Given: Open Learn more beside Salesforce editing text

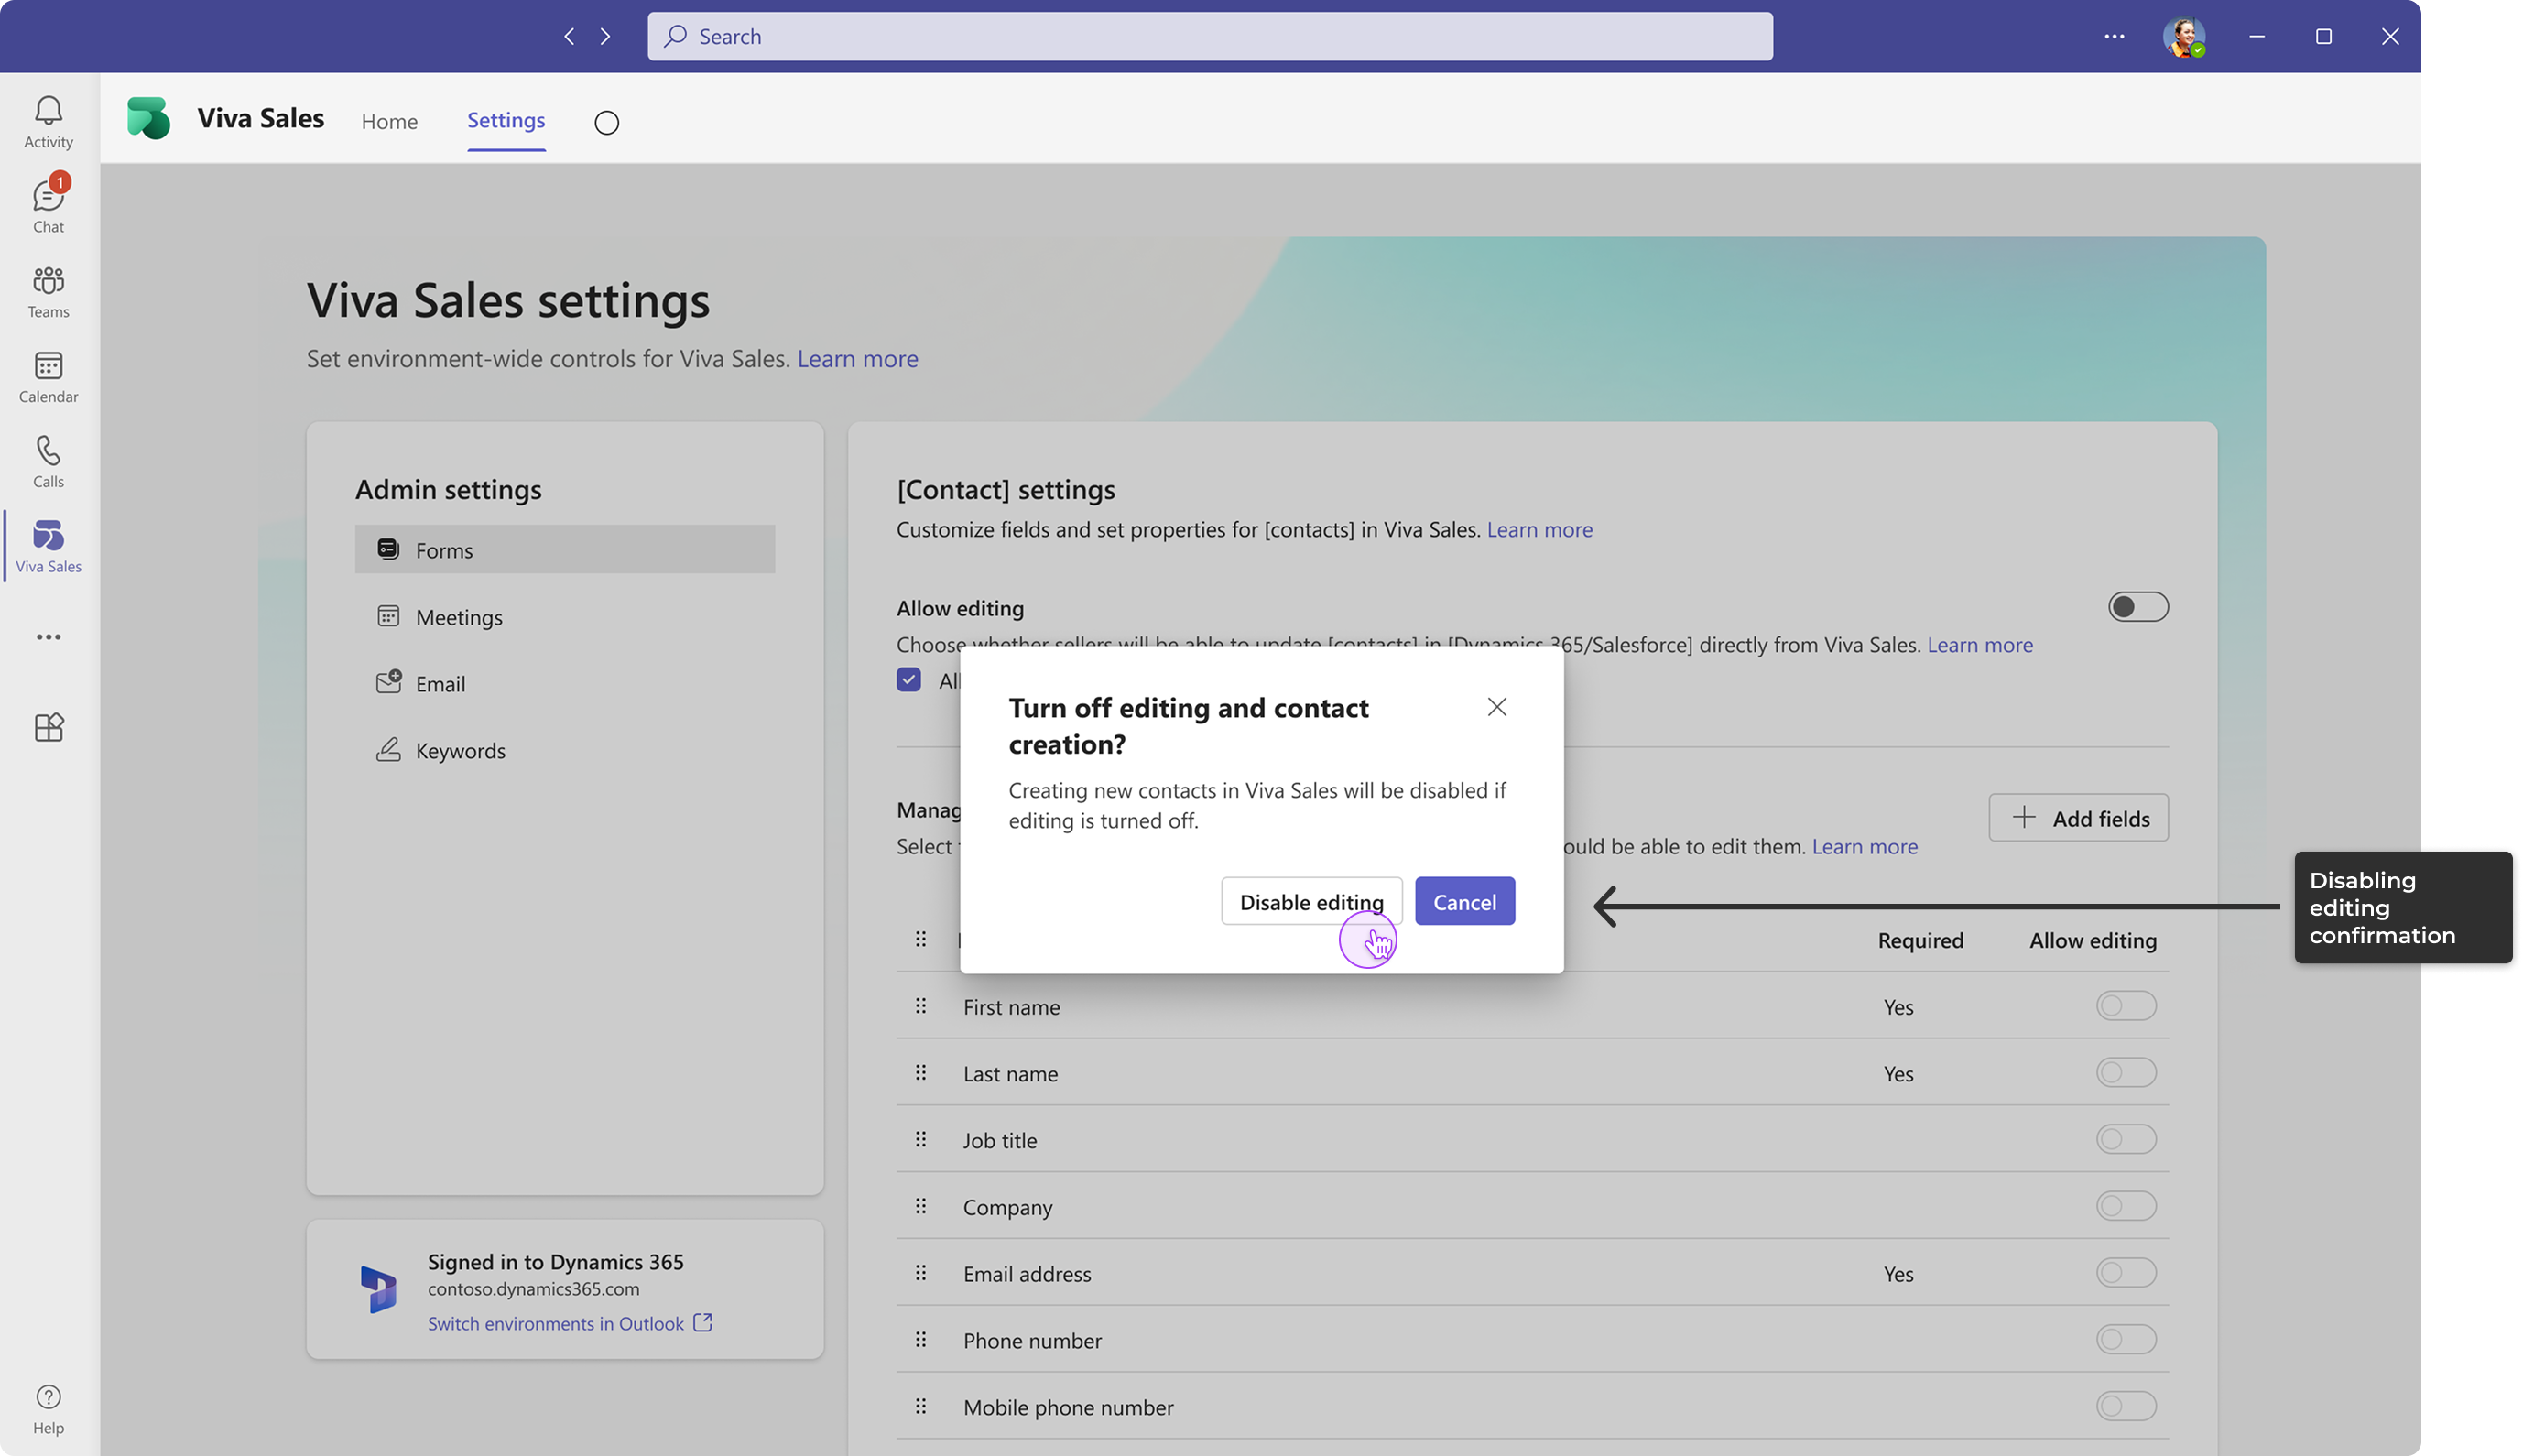Looking at the screenshot, I should (x=1979, y=645).
